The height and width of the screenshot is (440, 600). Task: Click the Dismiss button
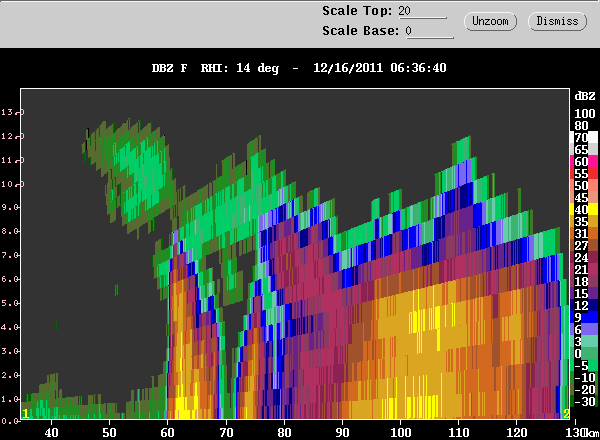click(557, 21)
